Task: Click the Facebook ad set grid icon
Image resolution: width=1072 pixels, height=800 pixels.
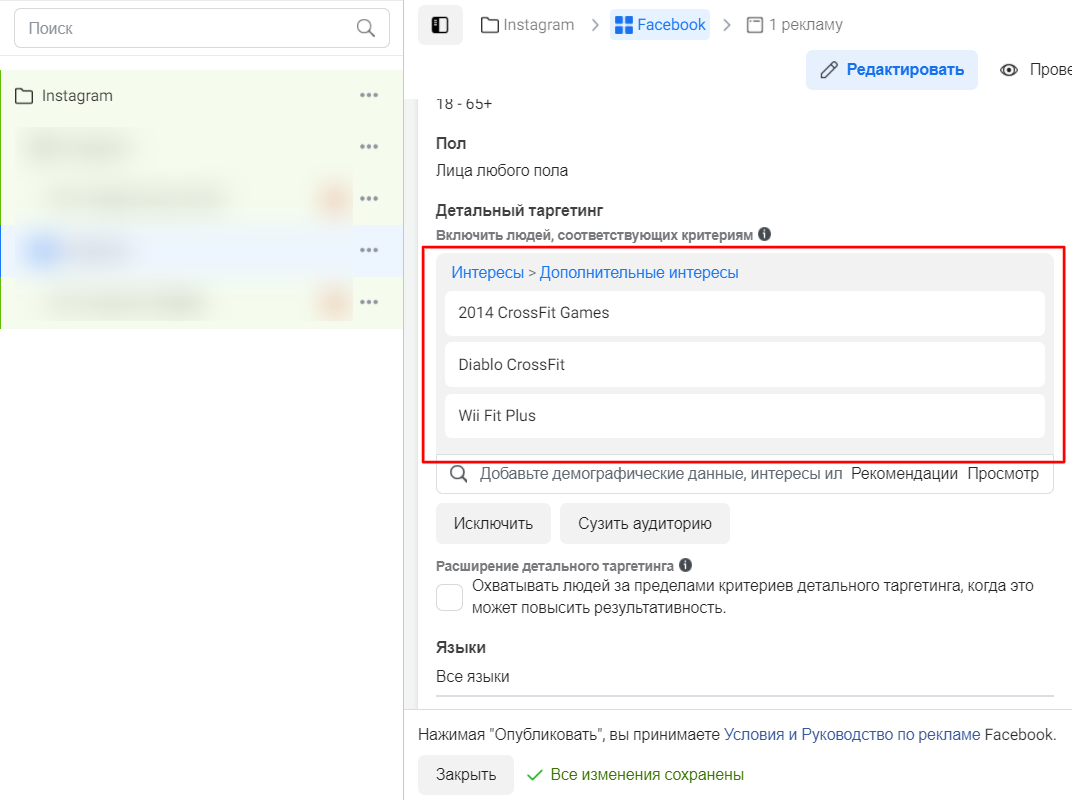Action: coord(624,25)
